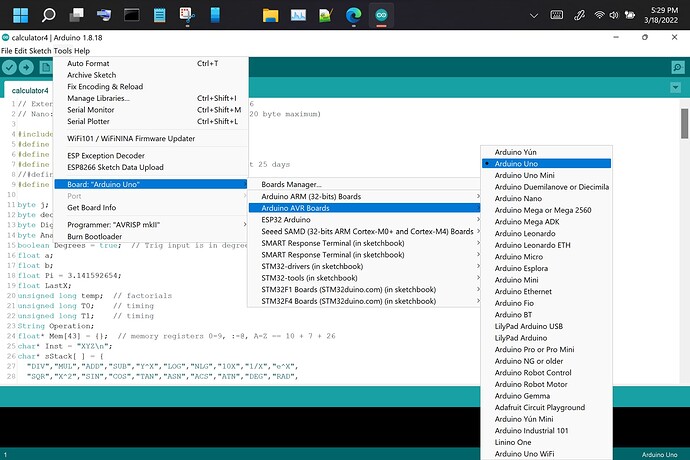
Task: Click the taskbar Search magnifier icon
Action: coord(49,16)
